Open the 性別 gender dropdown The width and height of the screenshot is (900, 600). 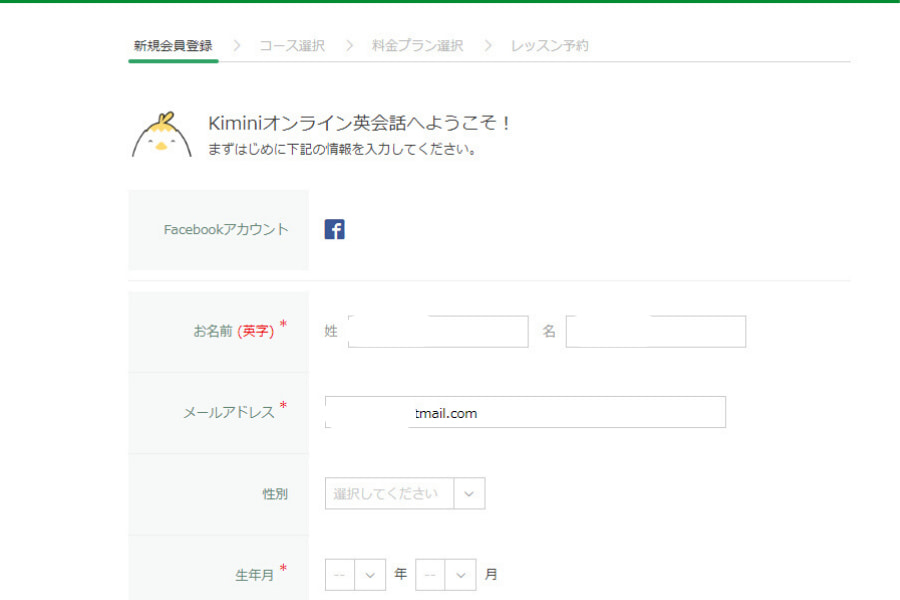point(405,493)
